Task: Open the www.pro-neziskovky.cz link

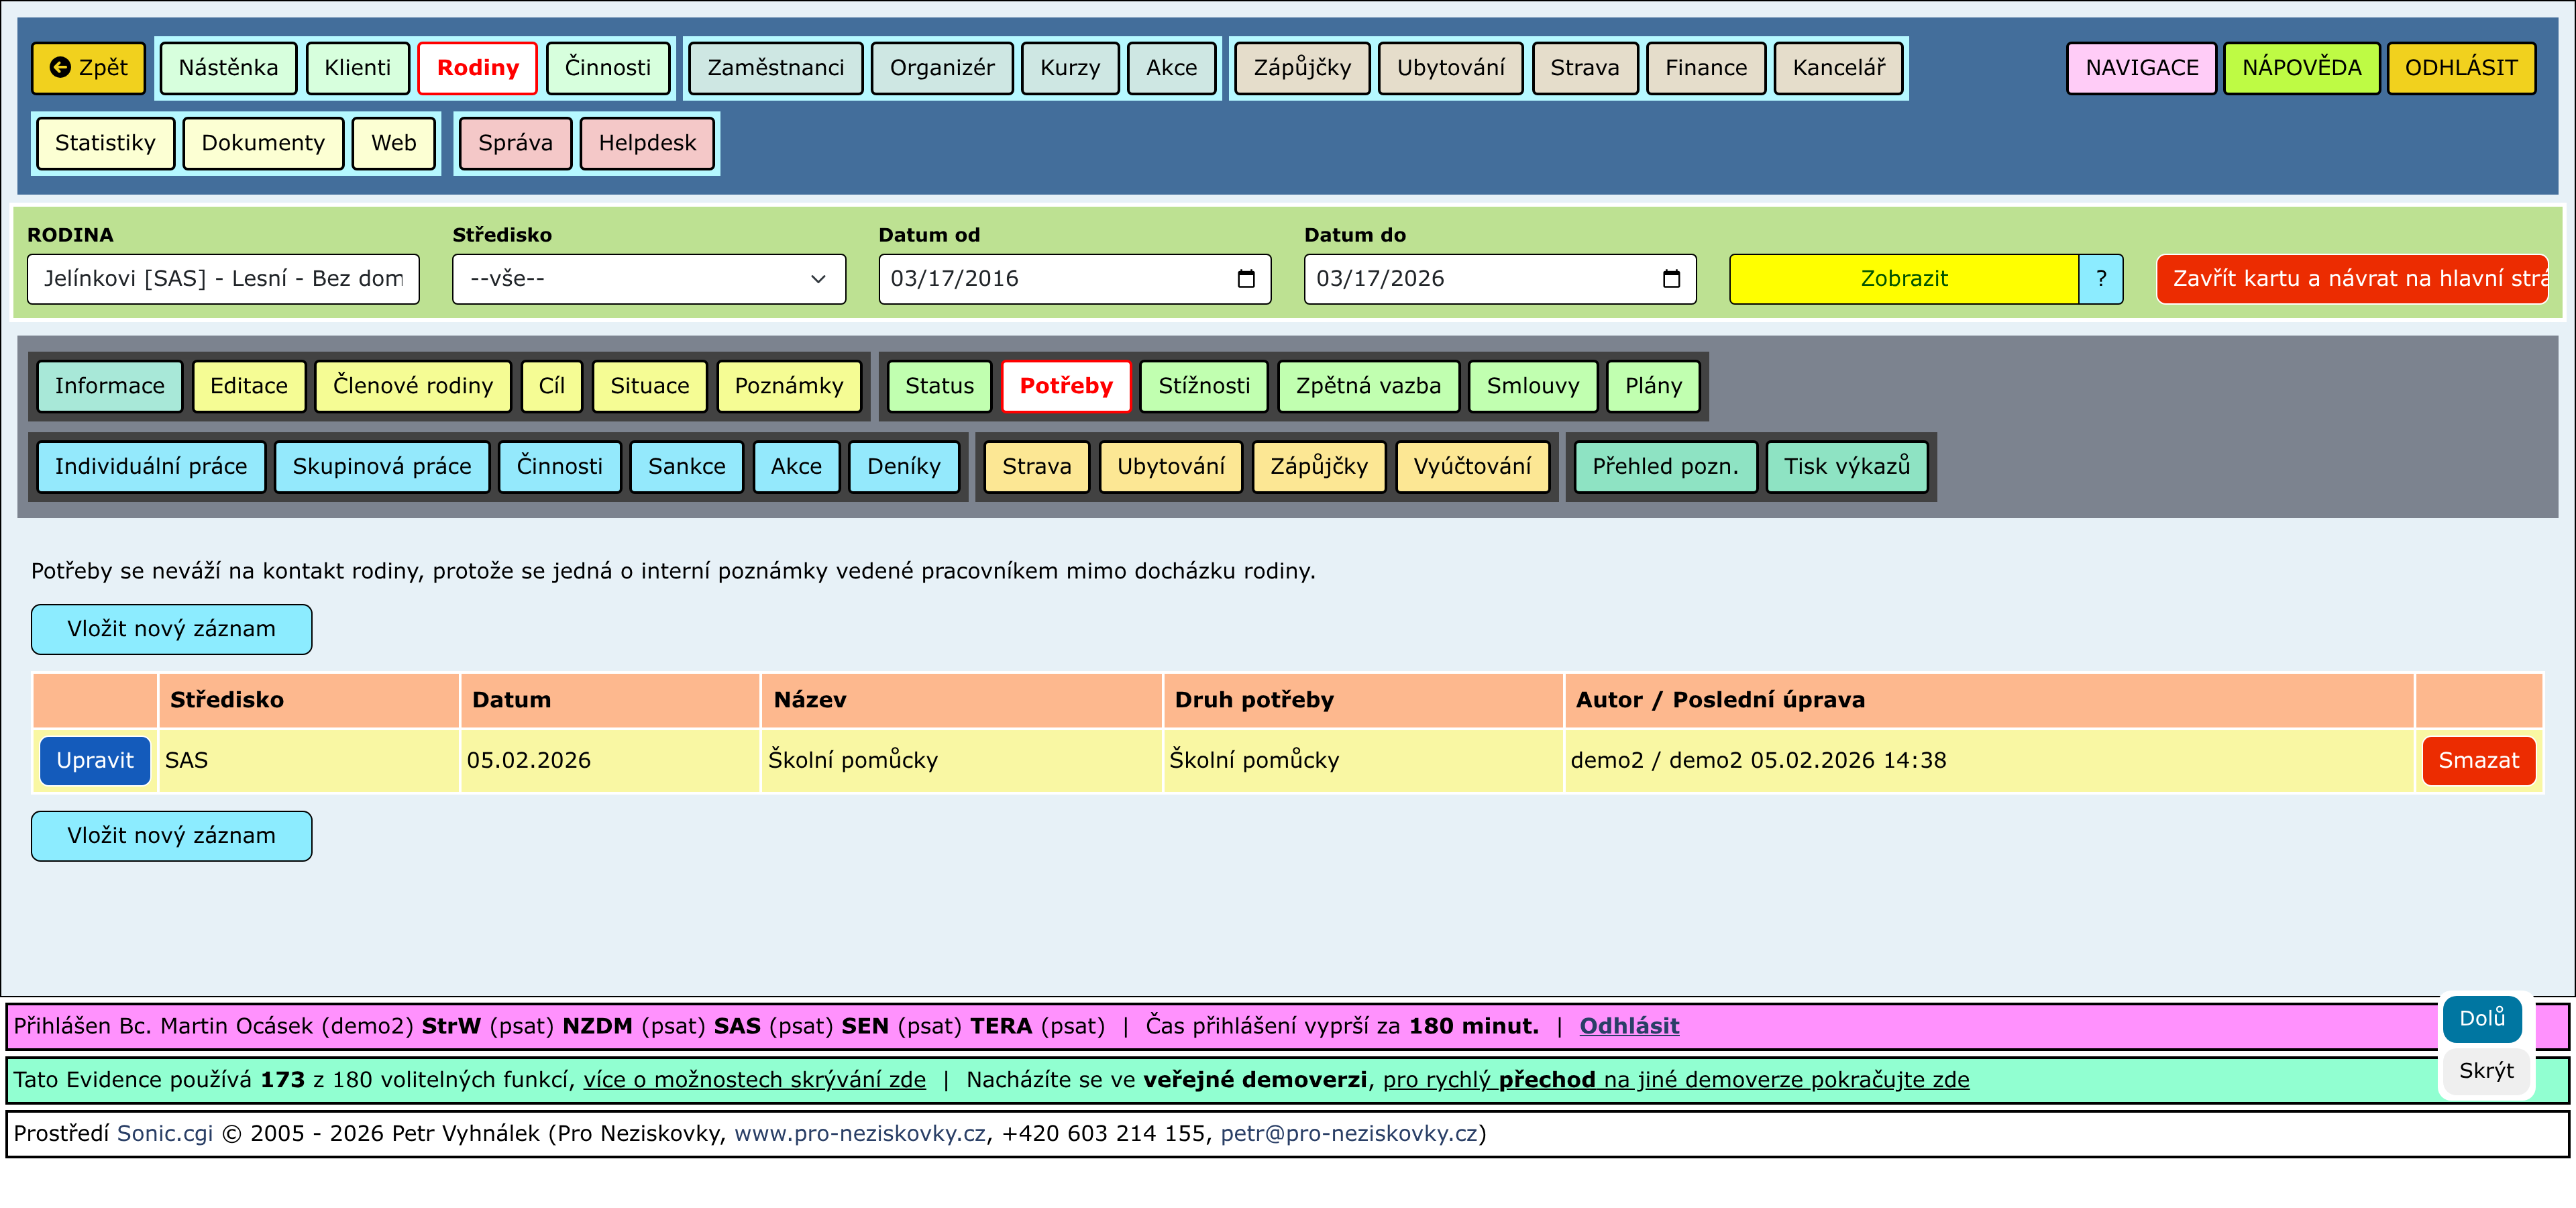Action: (859, 1134)
